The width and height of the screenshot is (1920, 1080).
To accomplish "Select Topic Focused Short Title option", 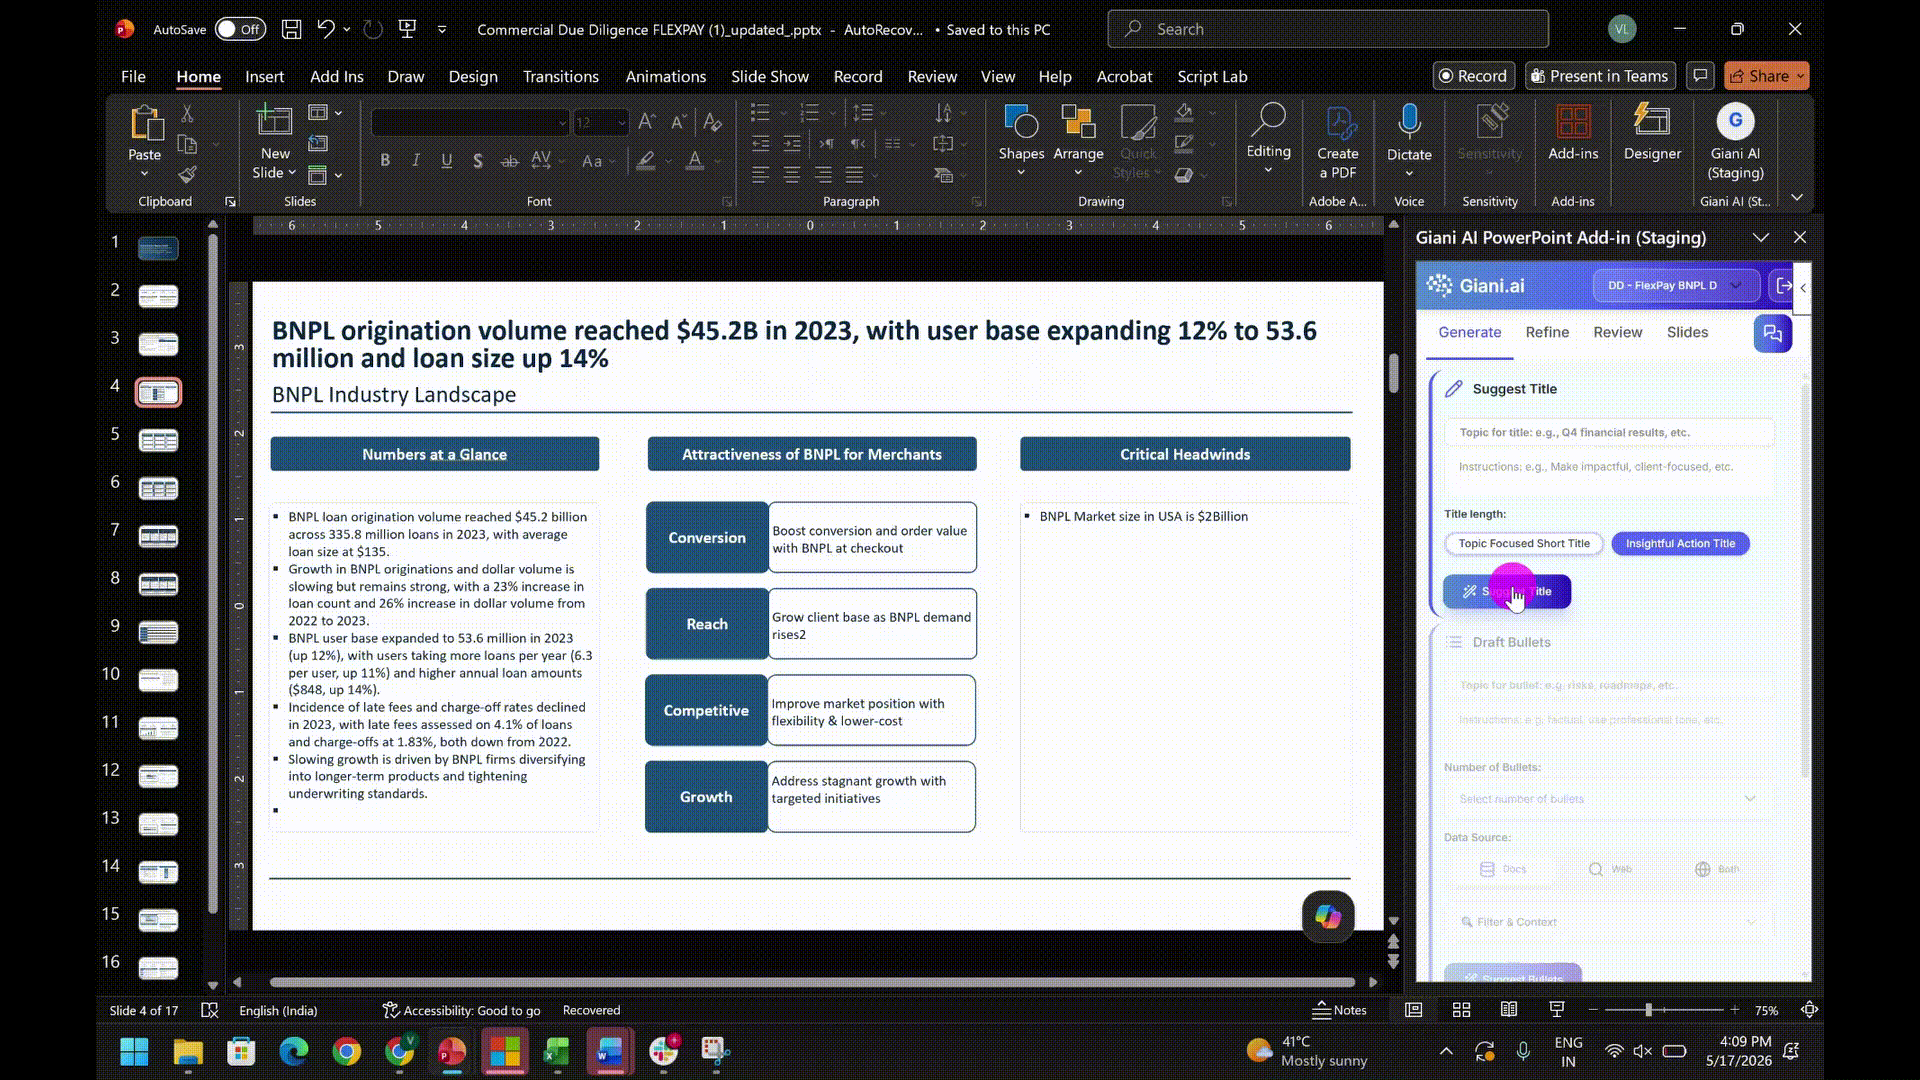I will point(1523,544).
